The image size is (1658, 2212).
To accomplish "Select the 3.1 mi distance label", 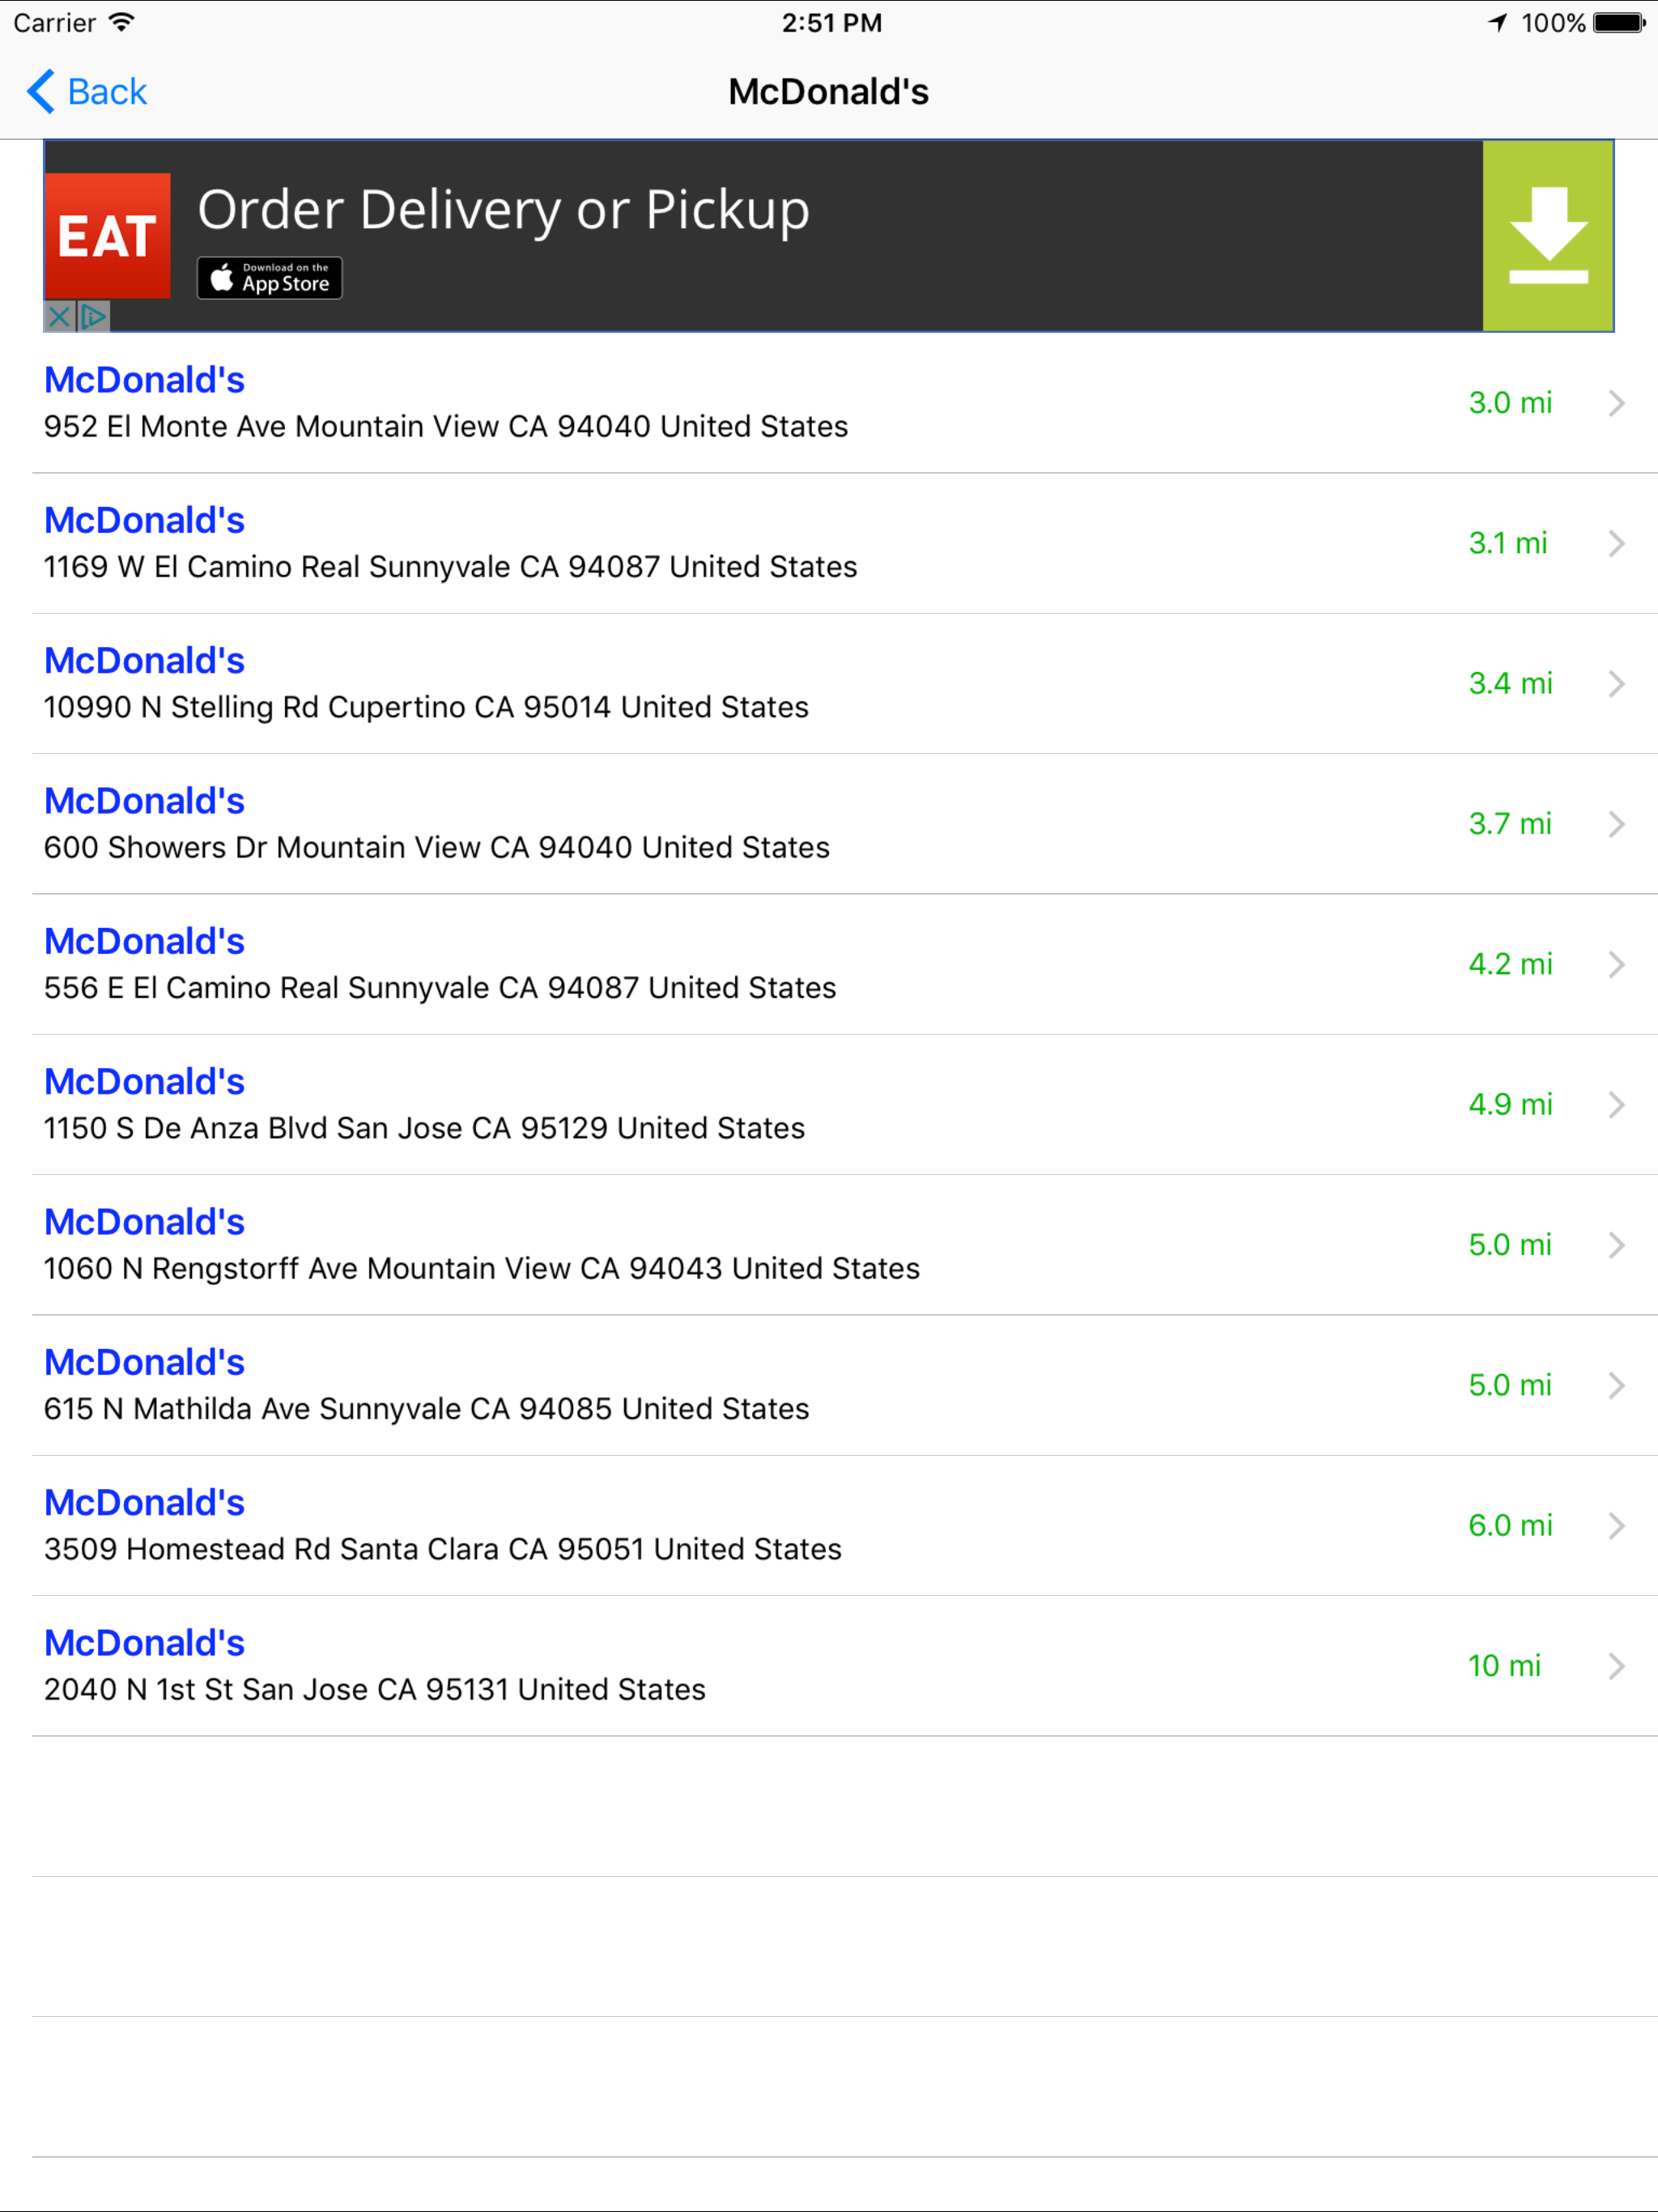I will point(1507,543).
